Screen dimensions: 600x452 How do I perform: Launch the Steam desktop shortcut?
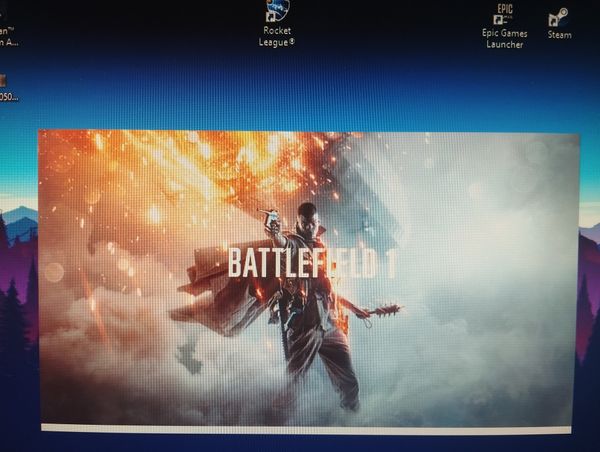coord(559,24)
